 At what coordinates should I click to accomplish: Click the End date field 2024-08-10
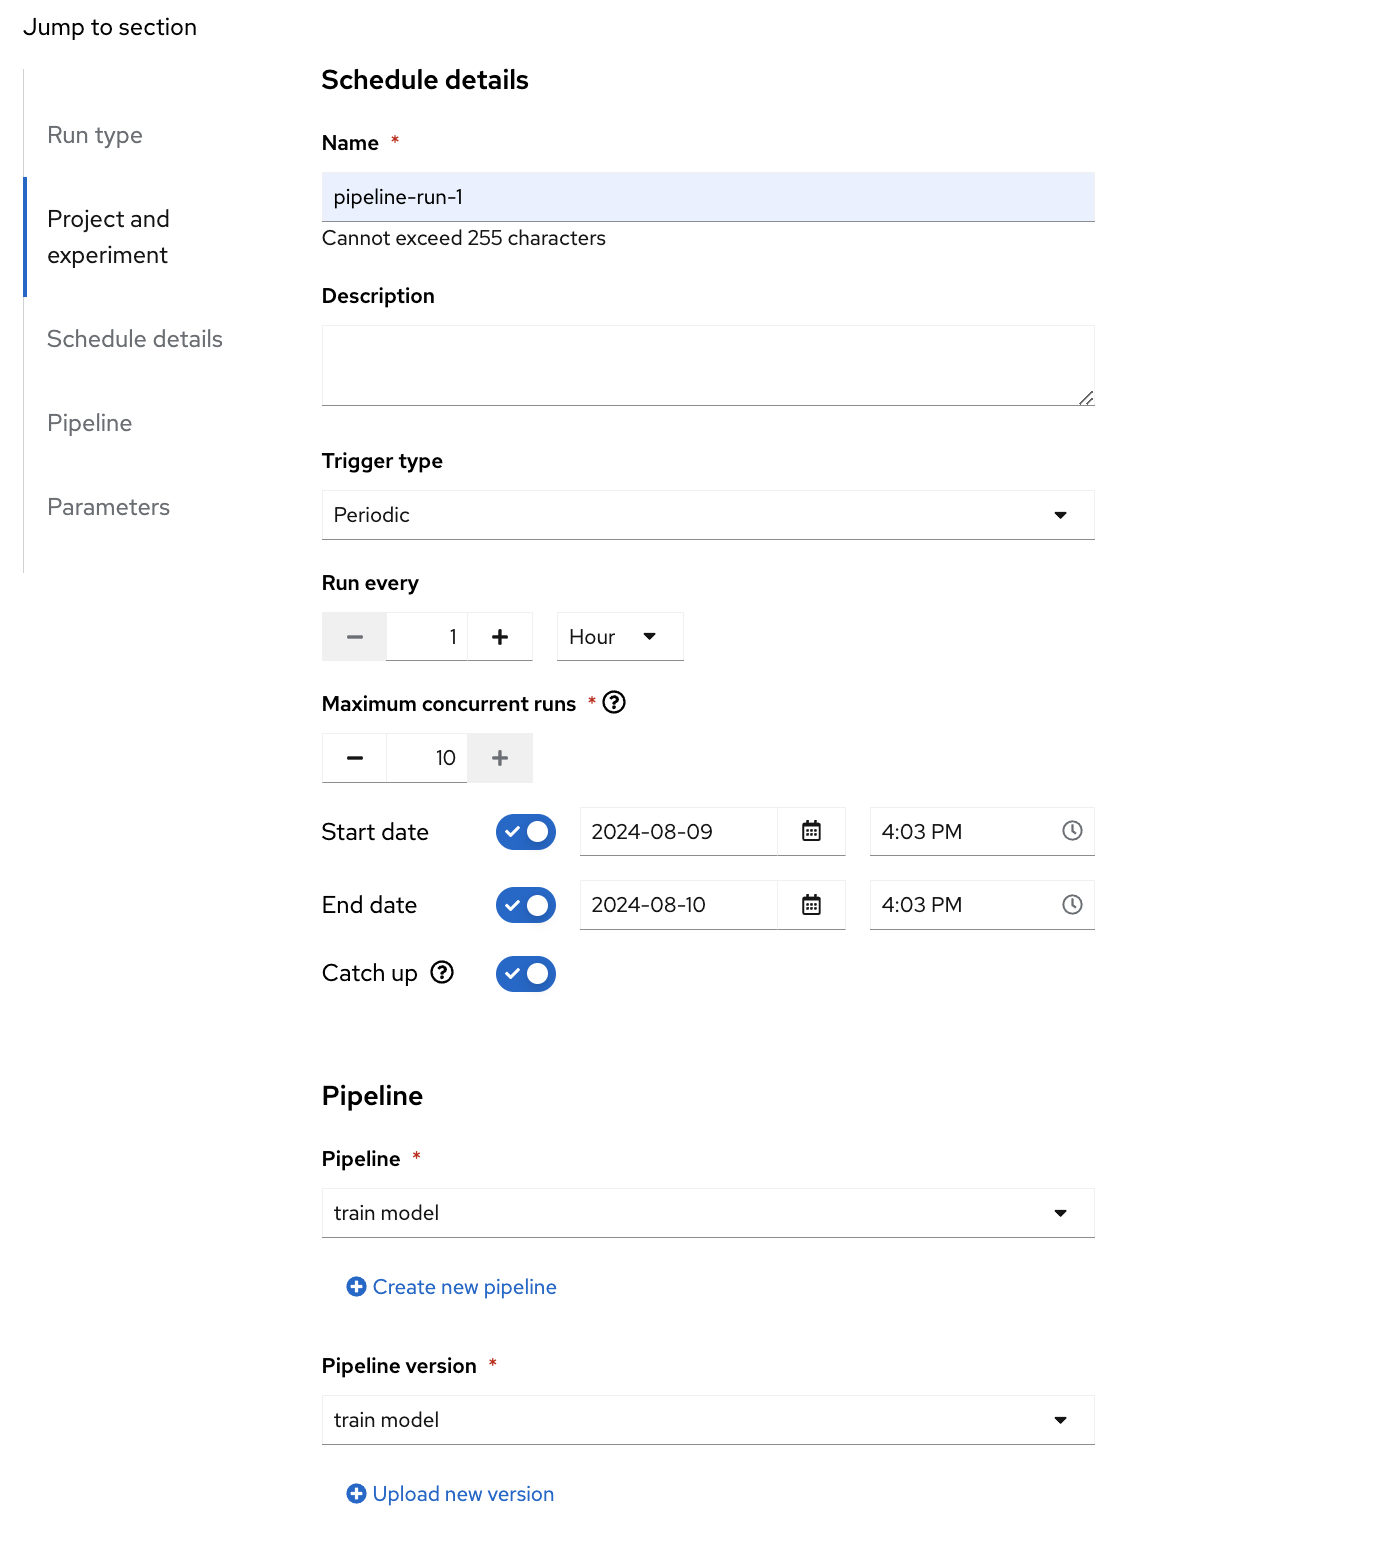point(679,905)
